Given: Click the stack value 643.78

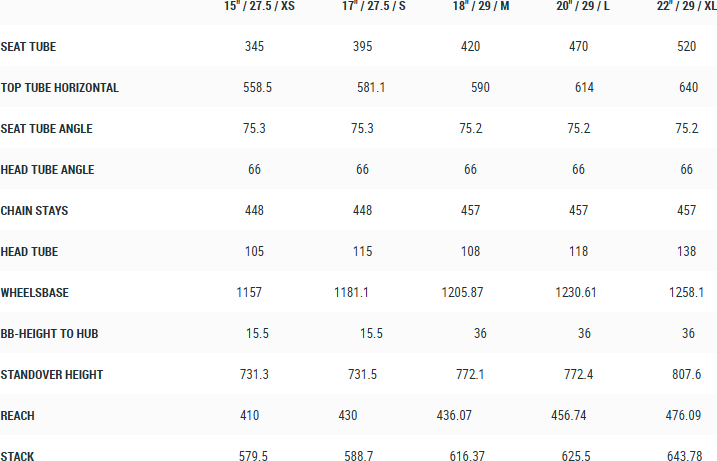Looking at the screenshot, I should pos(685,457).
